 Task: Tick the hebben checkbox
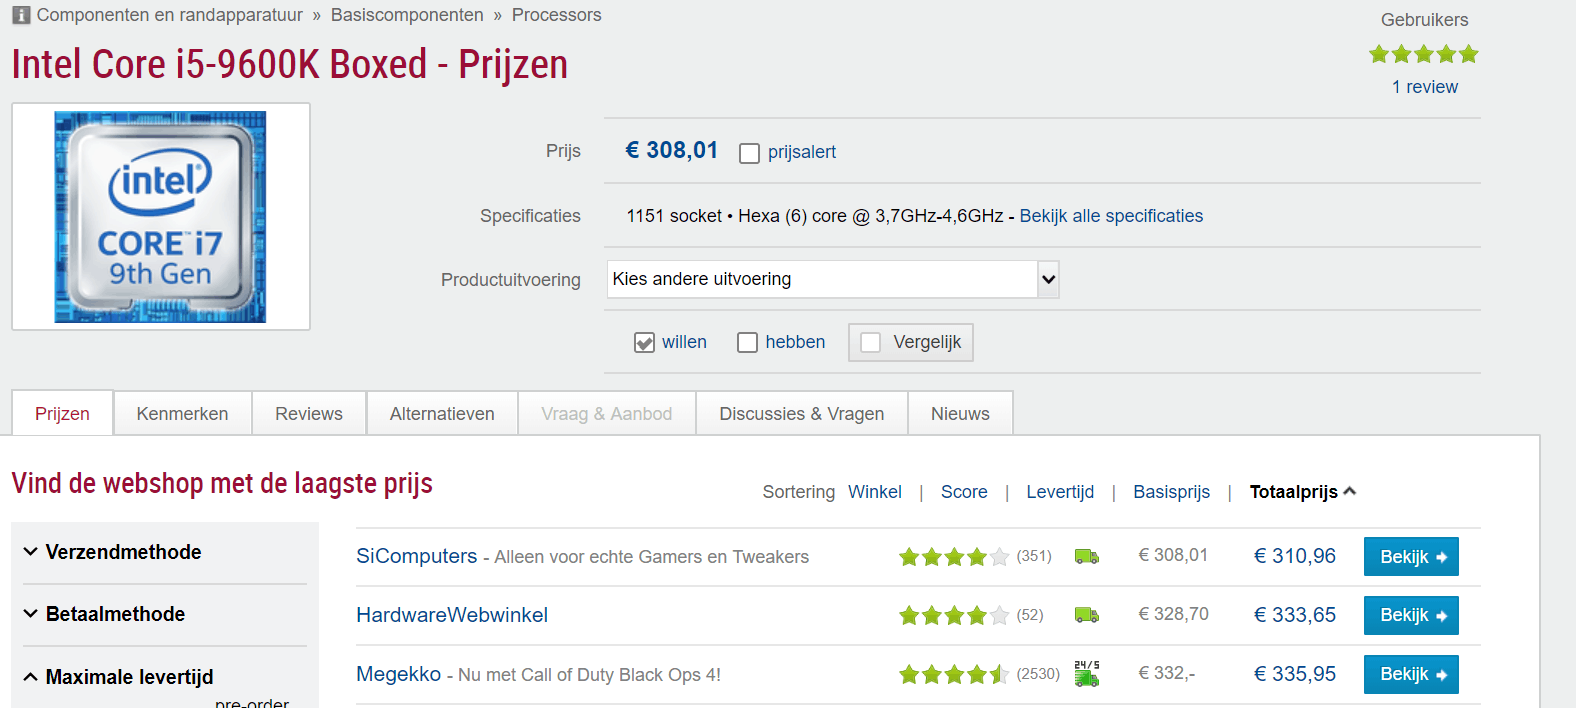tap(747, 343)
